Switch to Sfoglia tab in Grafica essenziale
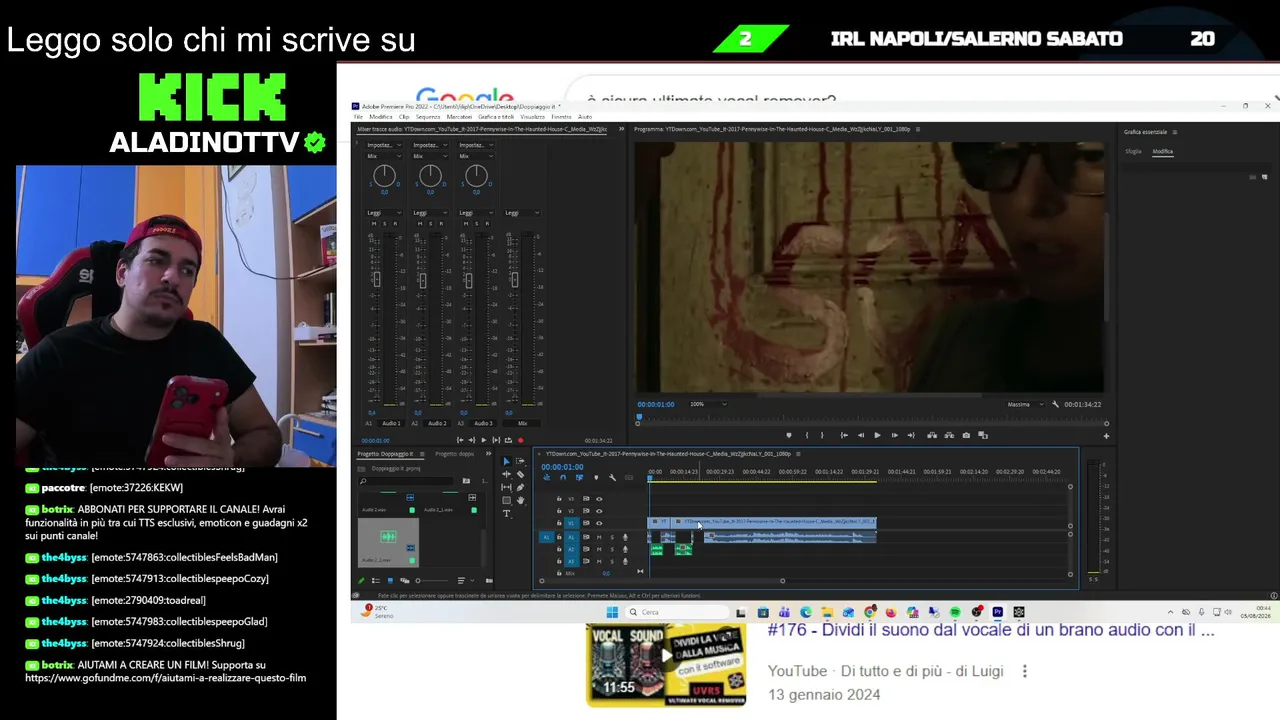Viewport: 1280px width, 720px height. tap(1133, 151)
